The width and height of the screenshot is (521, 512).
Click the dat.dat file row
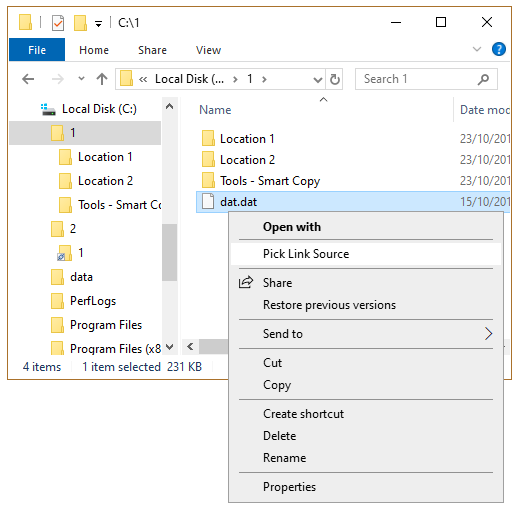pos(353,202)
